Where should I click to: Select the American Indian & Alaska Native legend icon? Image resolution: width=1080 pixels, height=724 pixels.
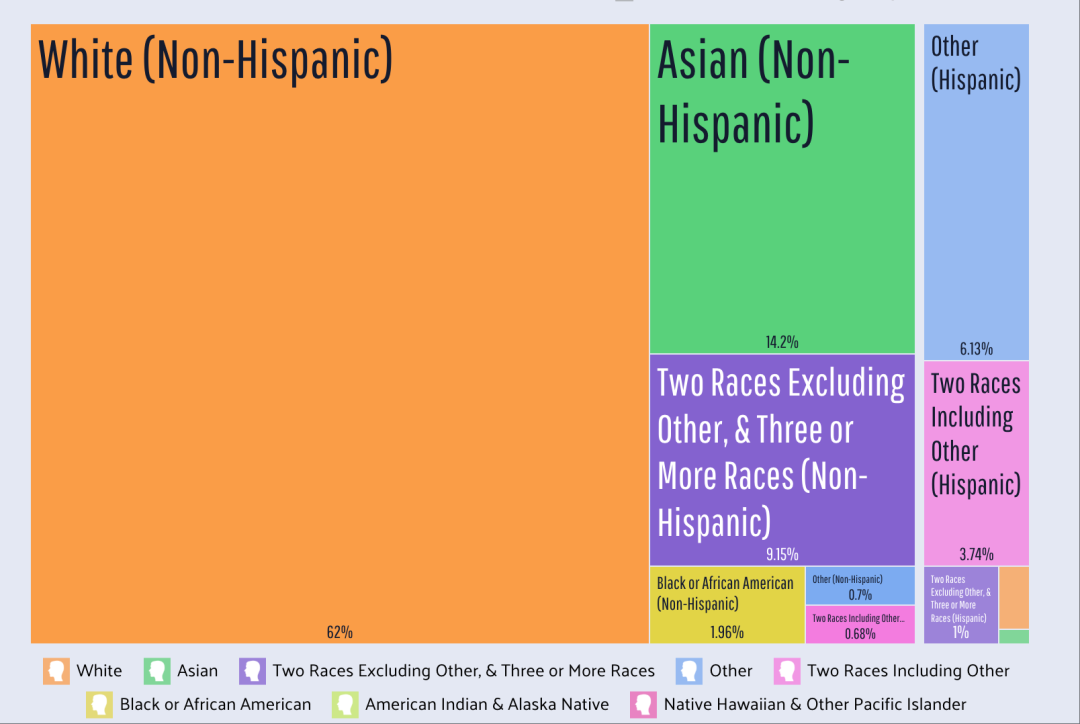(x=345, y=704)
